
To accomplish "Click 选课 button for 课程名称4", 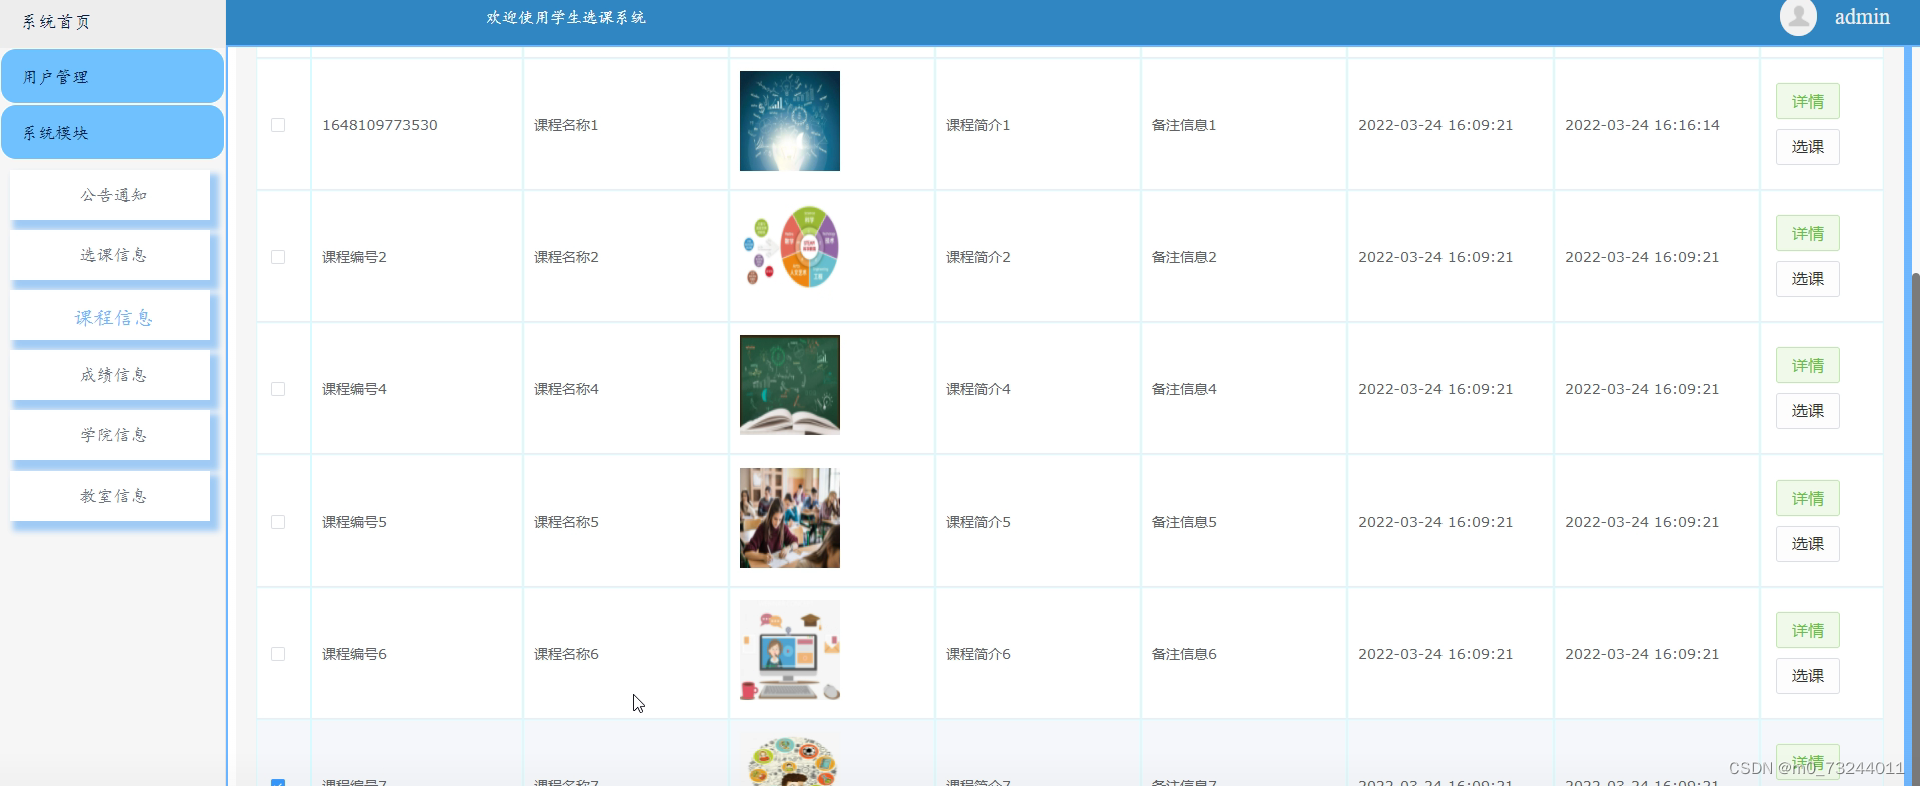I will [x=1808, y=411].
